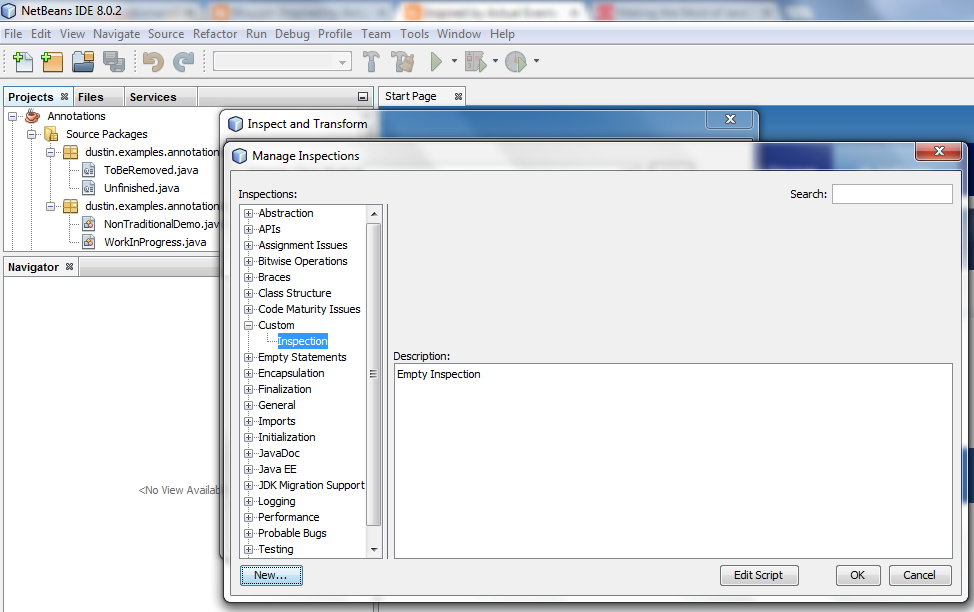Select the Inspection item under Custom

click(303, 341)
